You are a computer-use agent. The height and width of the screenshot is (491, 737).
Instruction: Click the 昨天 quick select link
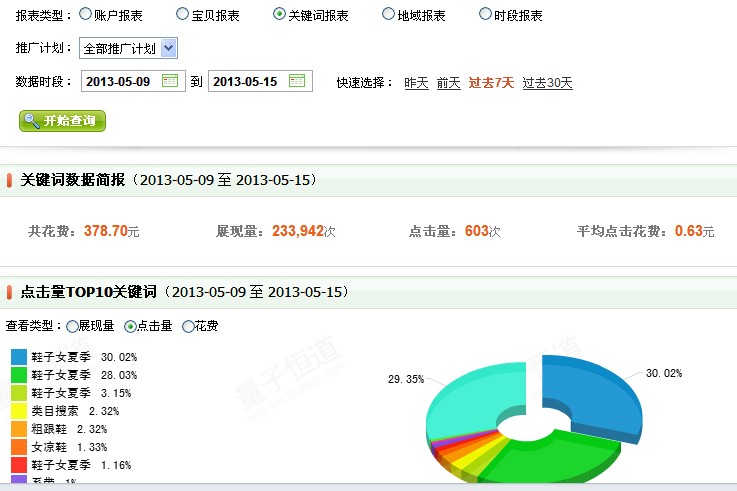(416, 83)
